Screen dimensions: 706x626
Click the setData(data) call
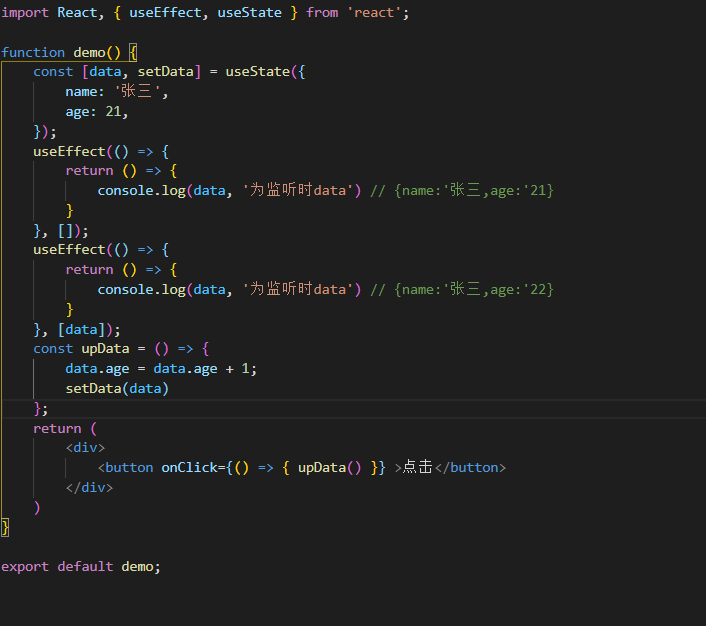(x=117, y=389)
